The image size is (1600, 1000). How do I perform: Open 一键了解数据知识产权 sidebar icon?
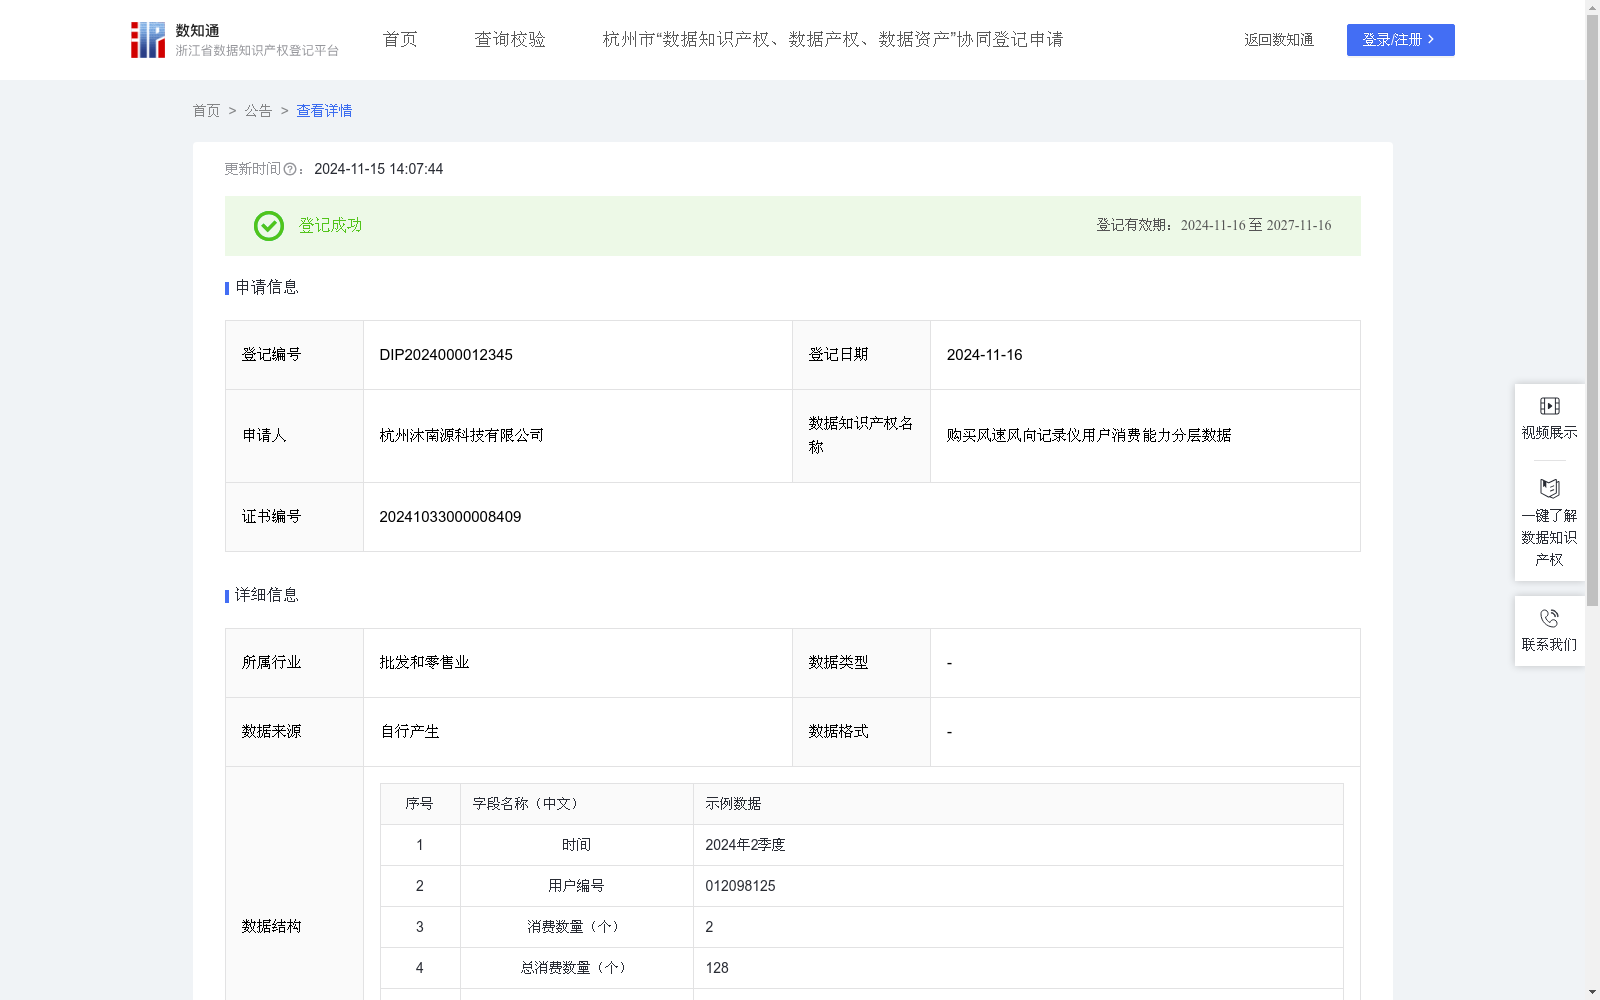coord(1549,489)
